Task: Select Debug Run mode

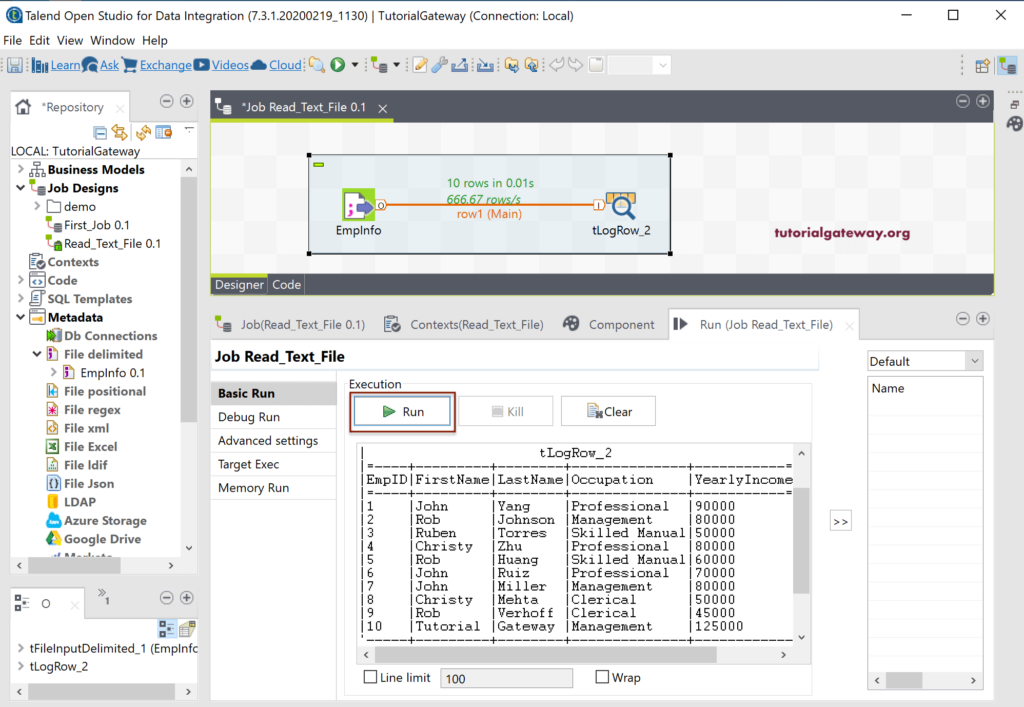Action: click(274, 417)
